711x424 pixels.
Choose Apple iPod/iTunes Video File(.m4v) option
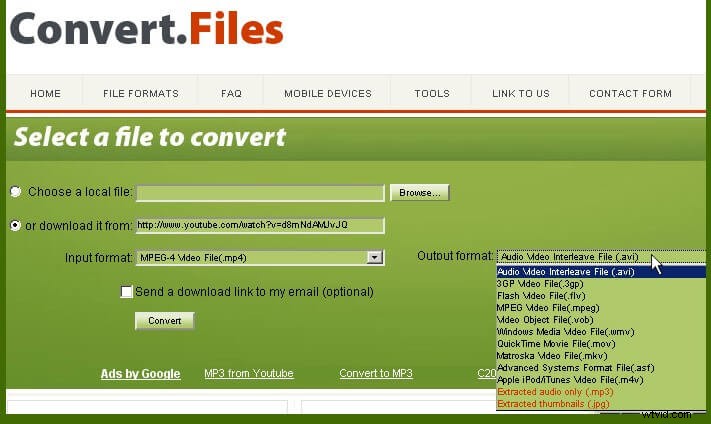(x=601, y=380)
